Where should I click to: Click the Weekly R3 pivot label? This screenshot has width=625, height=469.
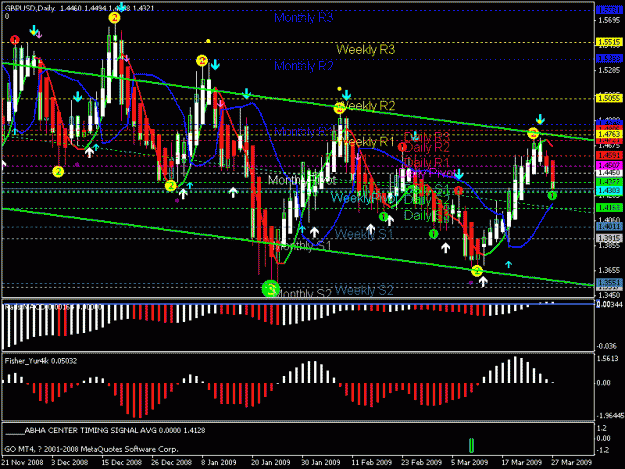point(366,49)
